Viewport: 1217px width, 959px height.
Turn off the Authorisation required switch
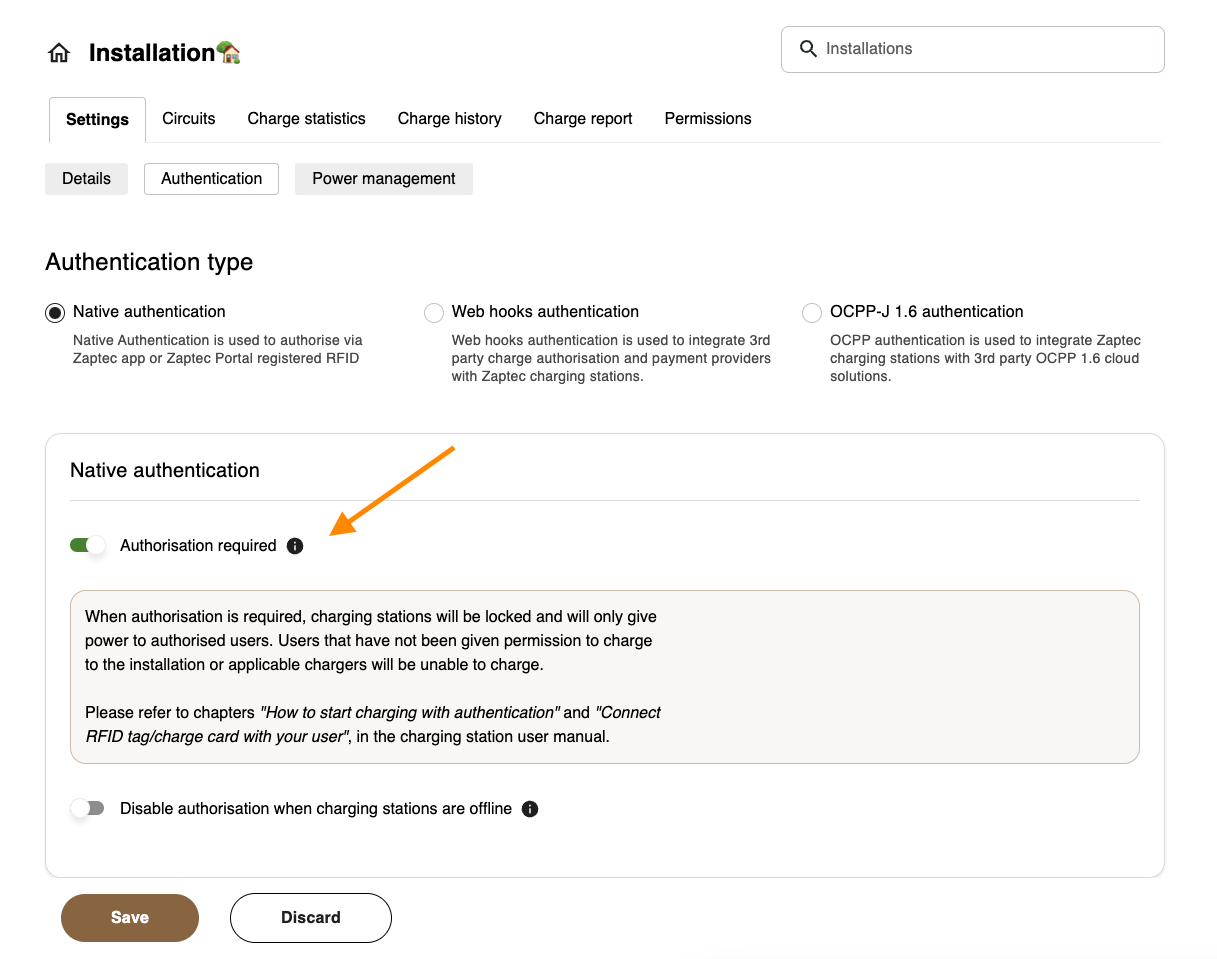click(87, 546)
